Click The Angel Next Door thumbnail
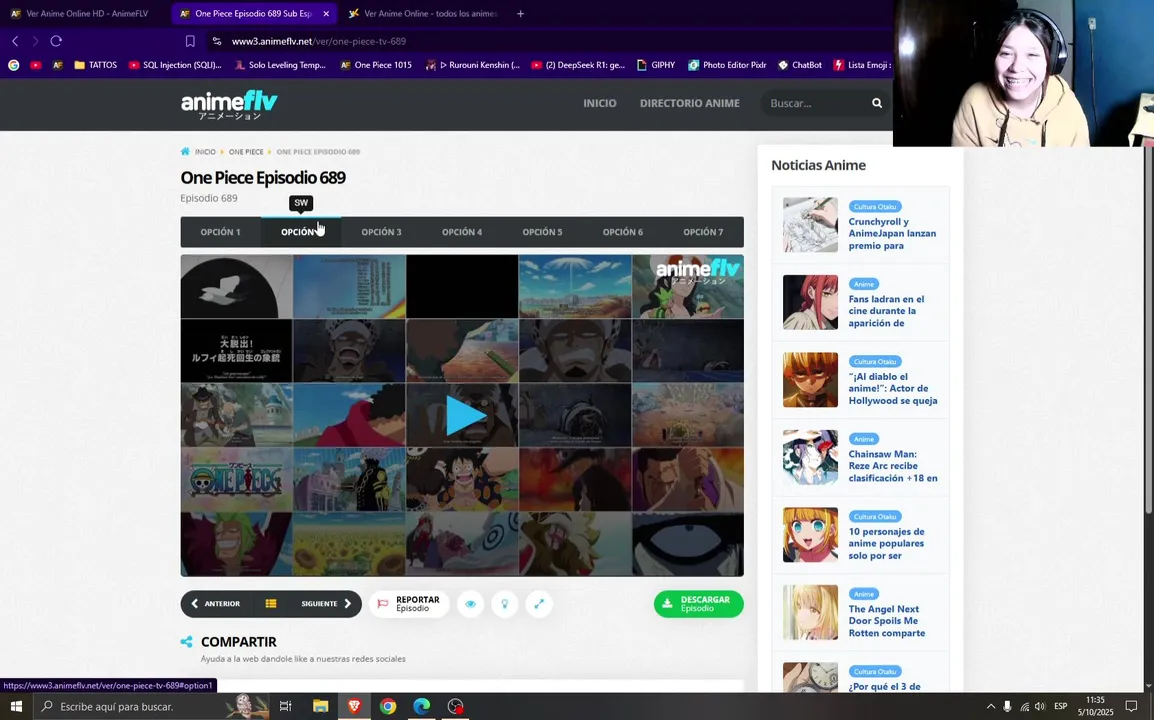The width and height of the screenshot is (1154, 720). 810,613
